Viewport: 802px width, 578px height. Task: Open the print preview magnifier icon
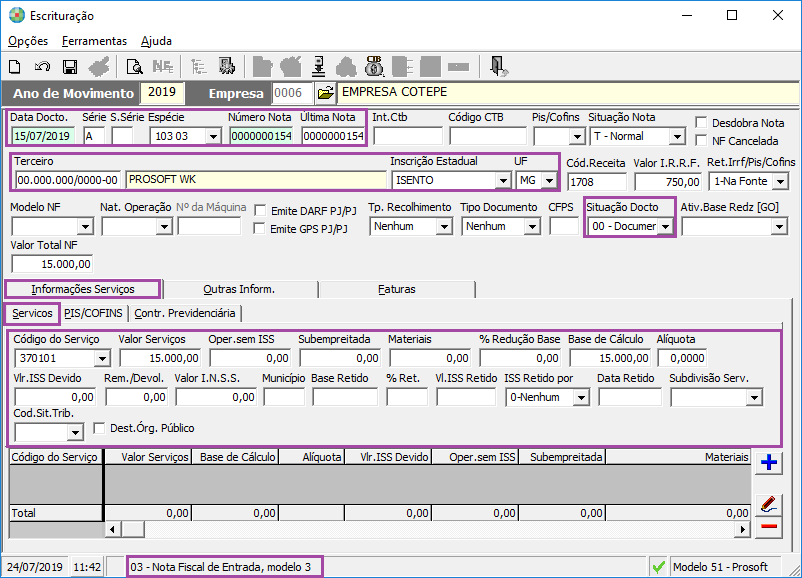point(134,67)
